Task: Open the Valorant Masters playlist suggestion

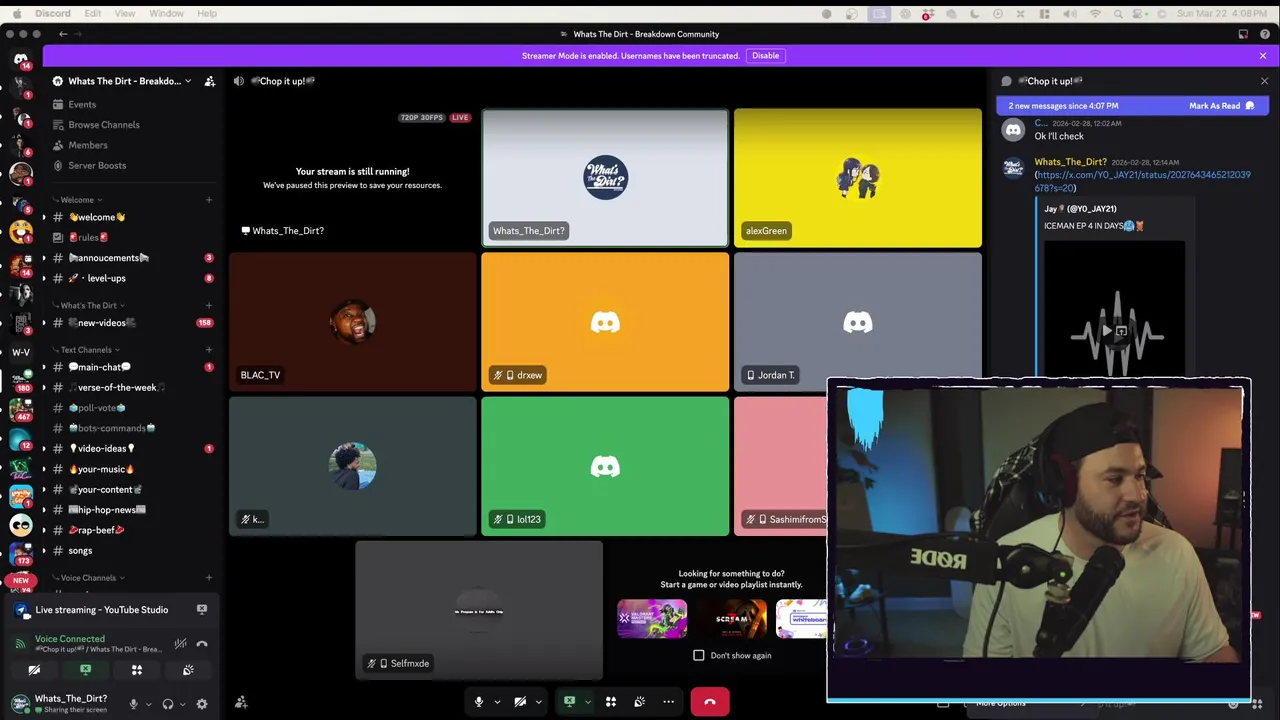Action: point(652,619)
